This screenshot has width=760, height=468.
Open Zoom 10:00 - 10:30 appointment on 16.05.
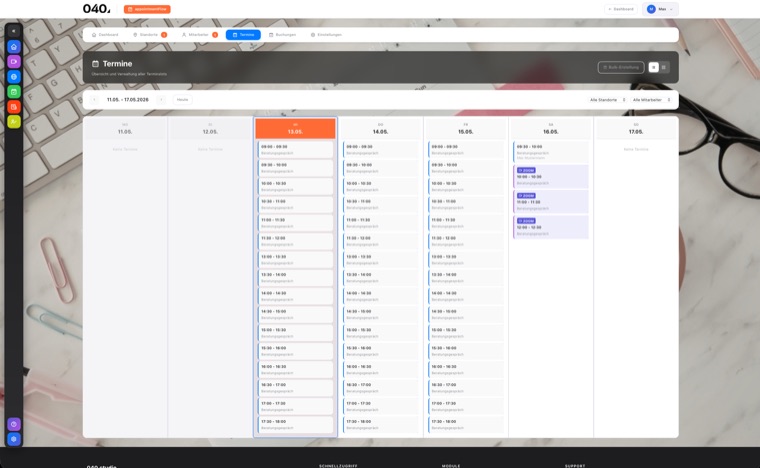[551, 177]
